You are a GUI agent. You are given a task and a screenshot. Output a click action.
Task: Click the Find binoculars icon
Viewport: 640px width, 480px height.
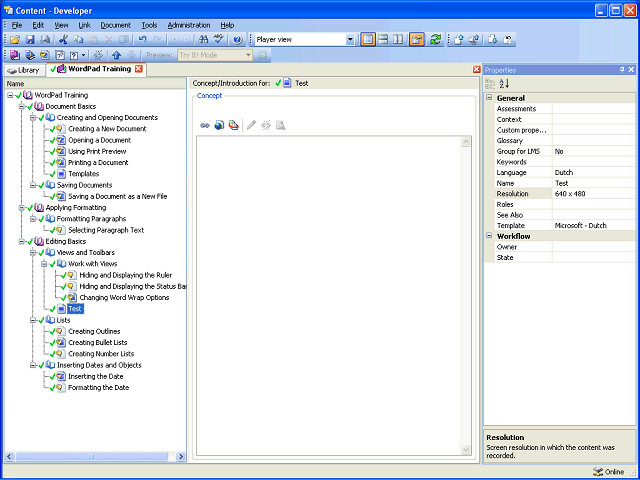tap(203, 40)
